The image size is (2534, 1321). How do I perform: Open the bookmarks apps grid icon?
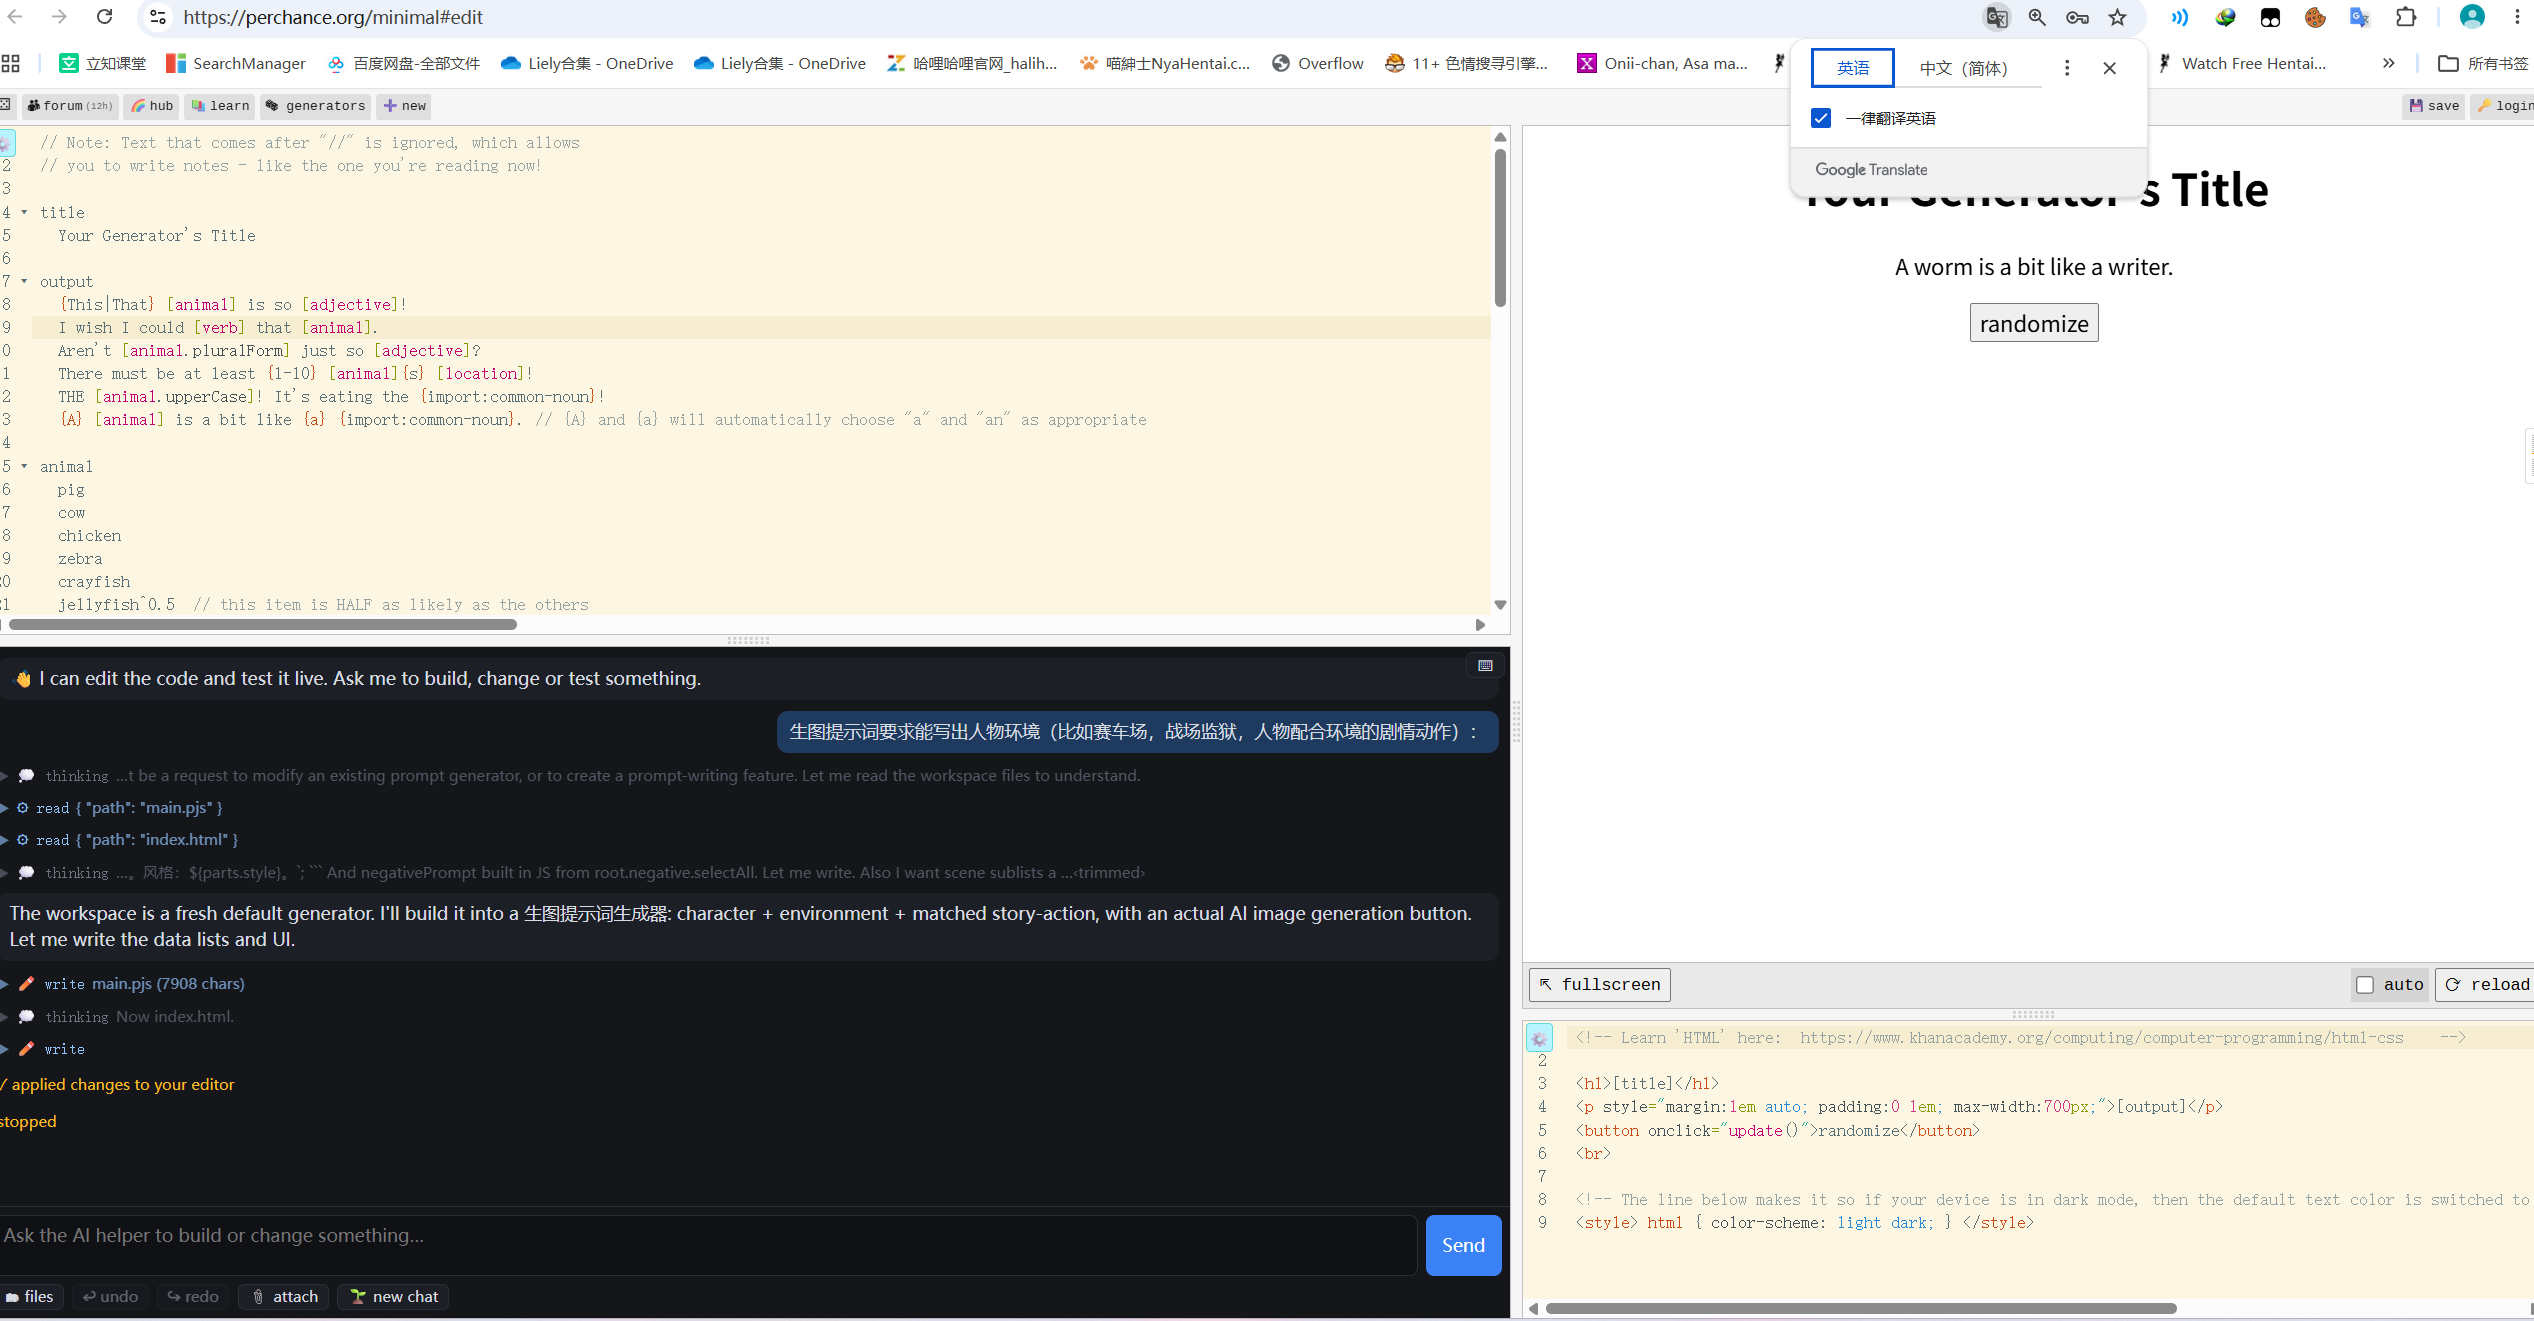click(x=11, y=63)
